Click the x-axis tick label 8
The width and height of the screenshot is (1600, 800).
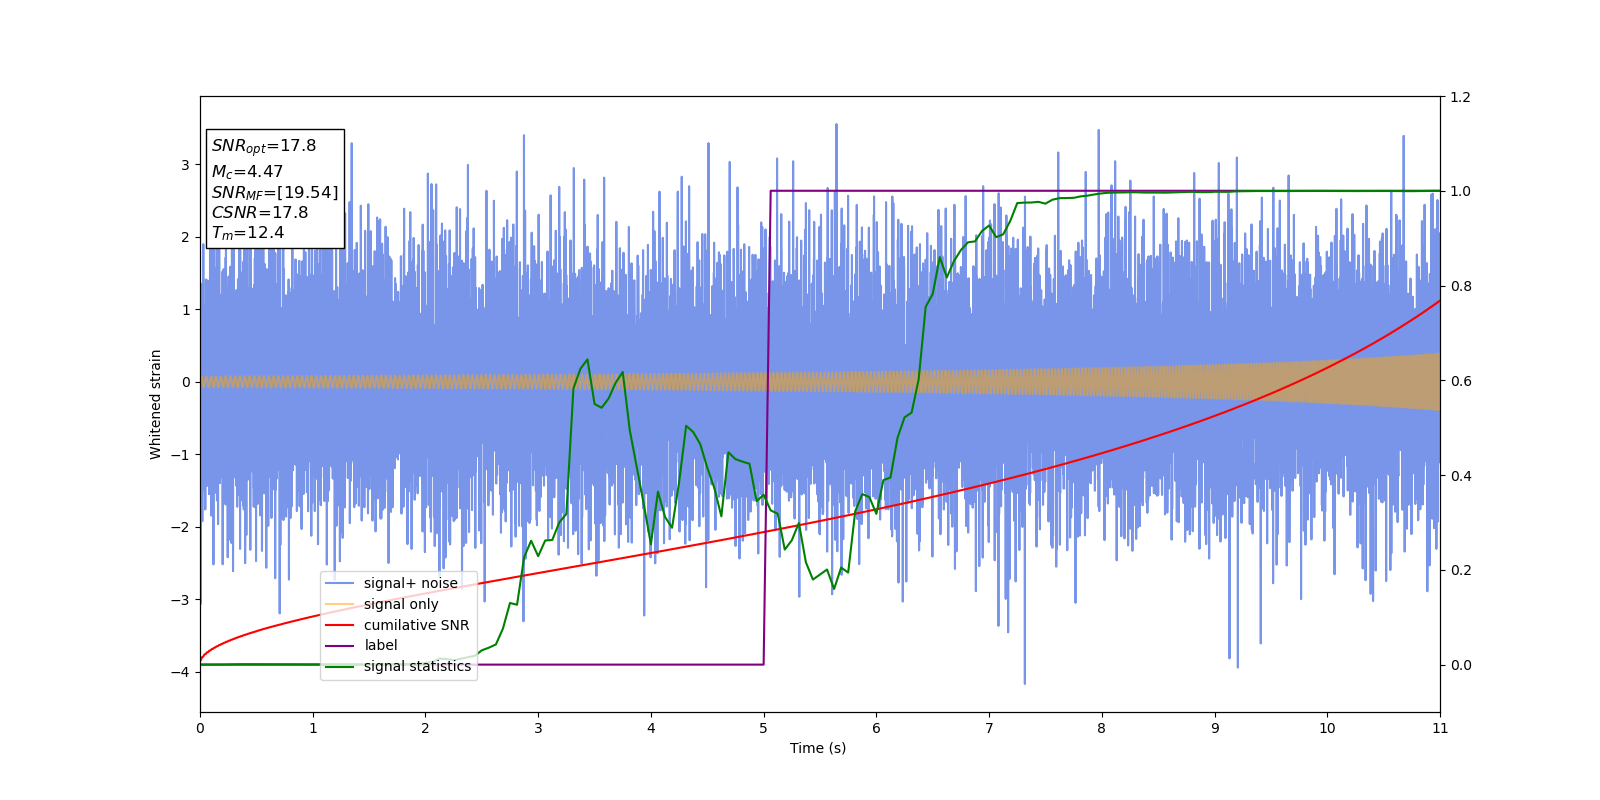tap(1102, 728)
